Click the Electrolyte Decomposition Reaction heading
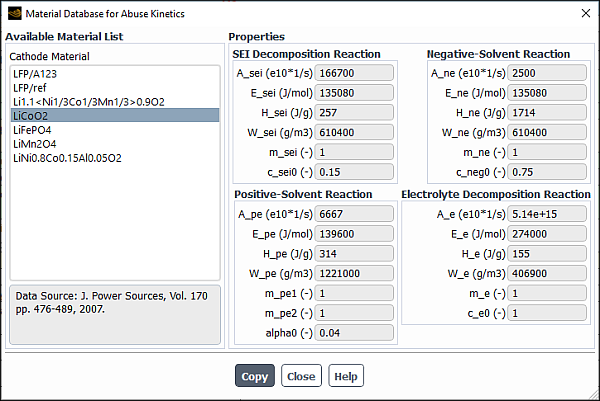 click(x=496, y=194)
